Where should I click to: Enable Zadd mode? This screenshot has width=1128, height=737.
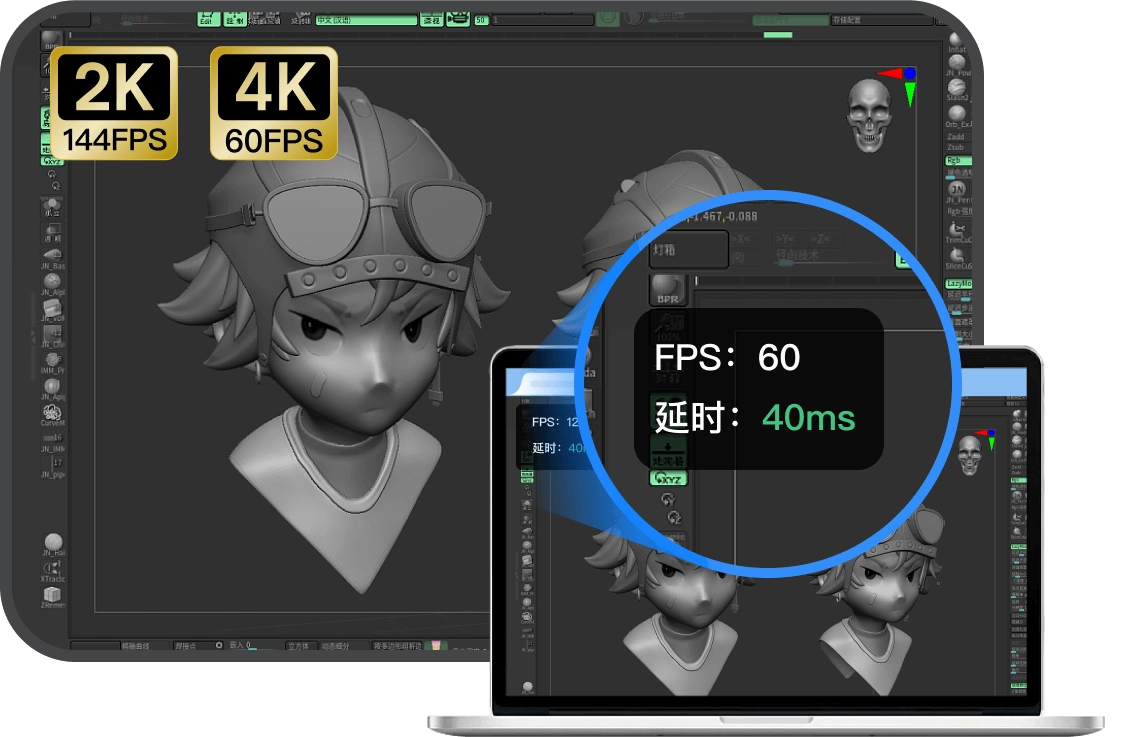[x=957, y=138]
